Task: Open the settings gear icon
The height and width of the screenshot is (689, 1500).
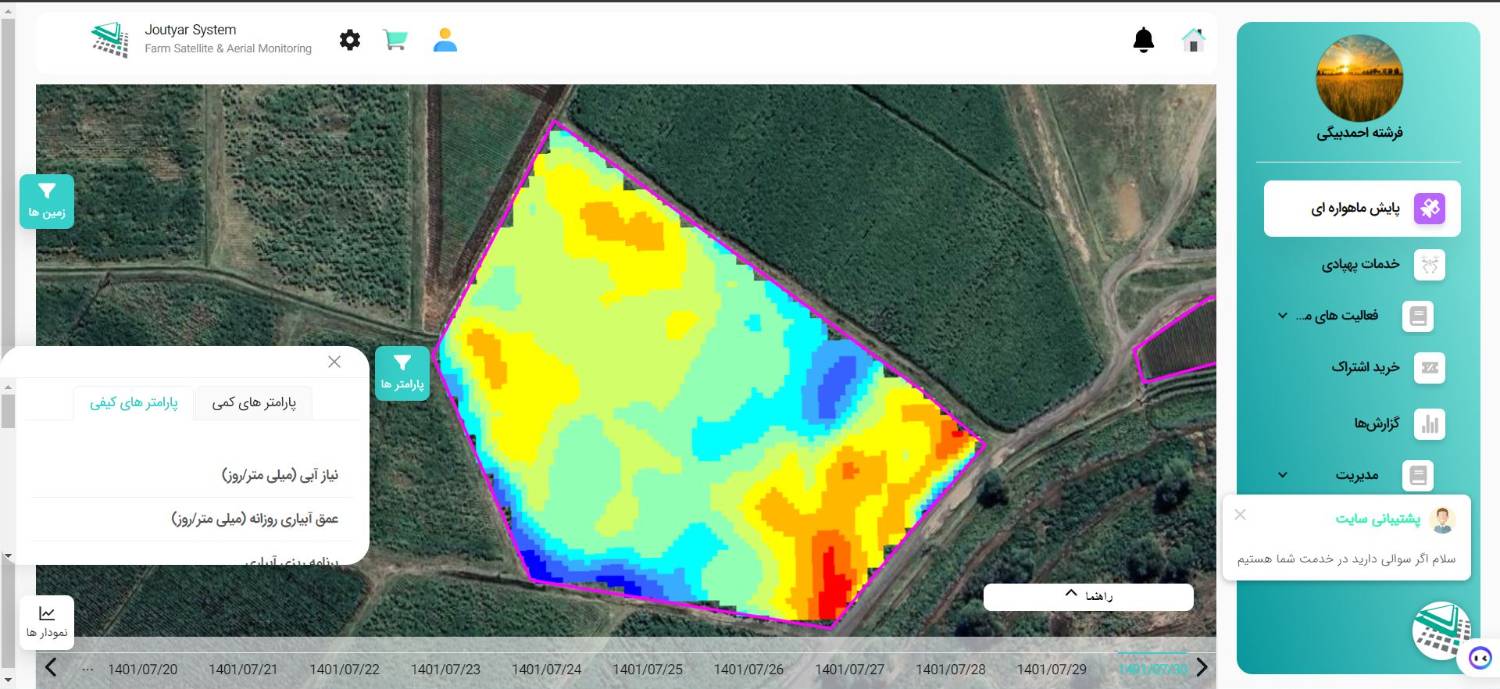Action: [350, 40]
